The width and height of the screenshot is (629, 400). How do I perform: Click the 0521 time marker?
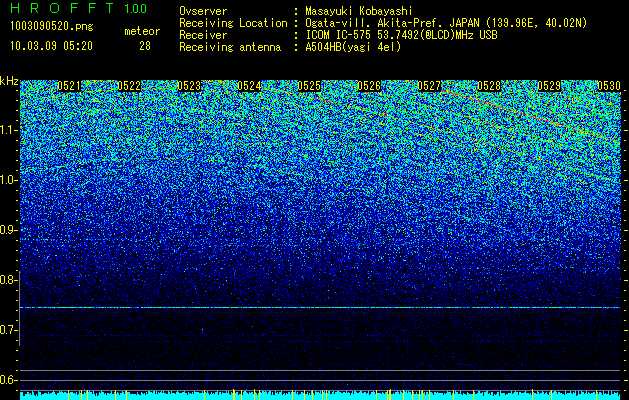coord(69,86)
